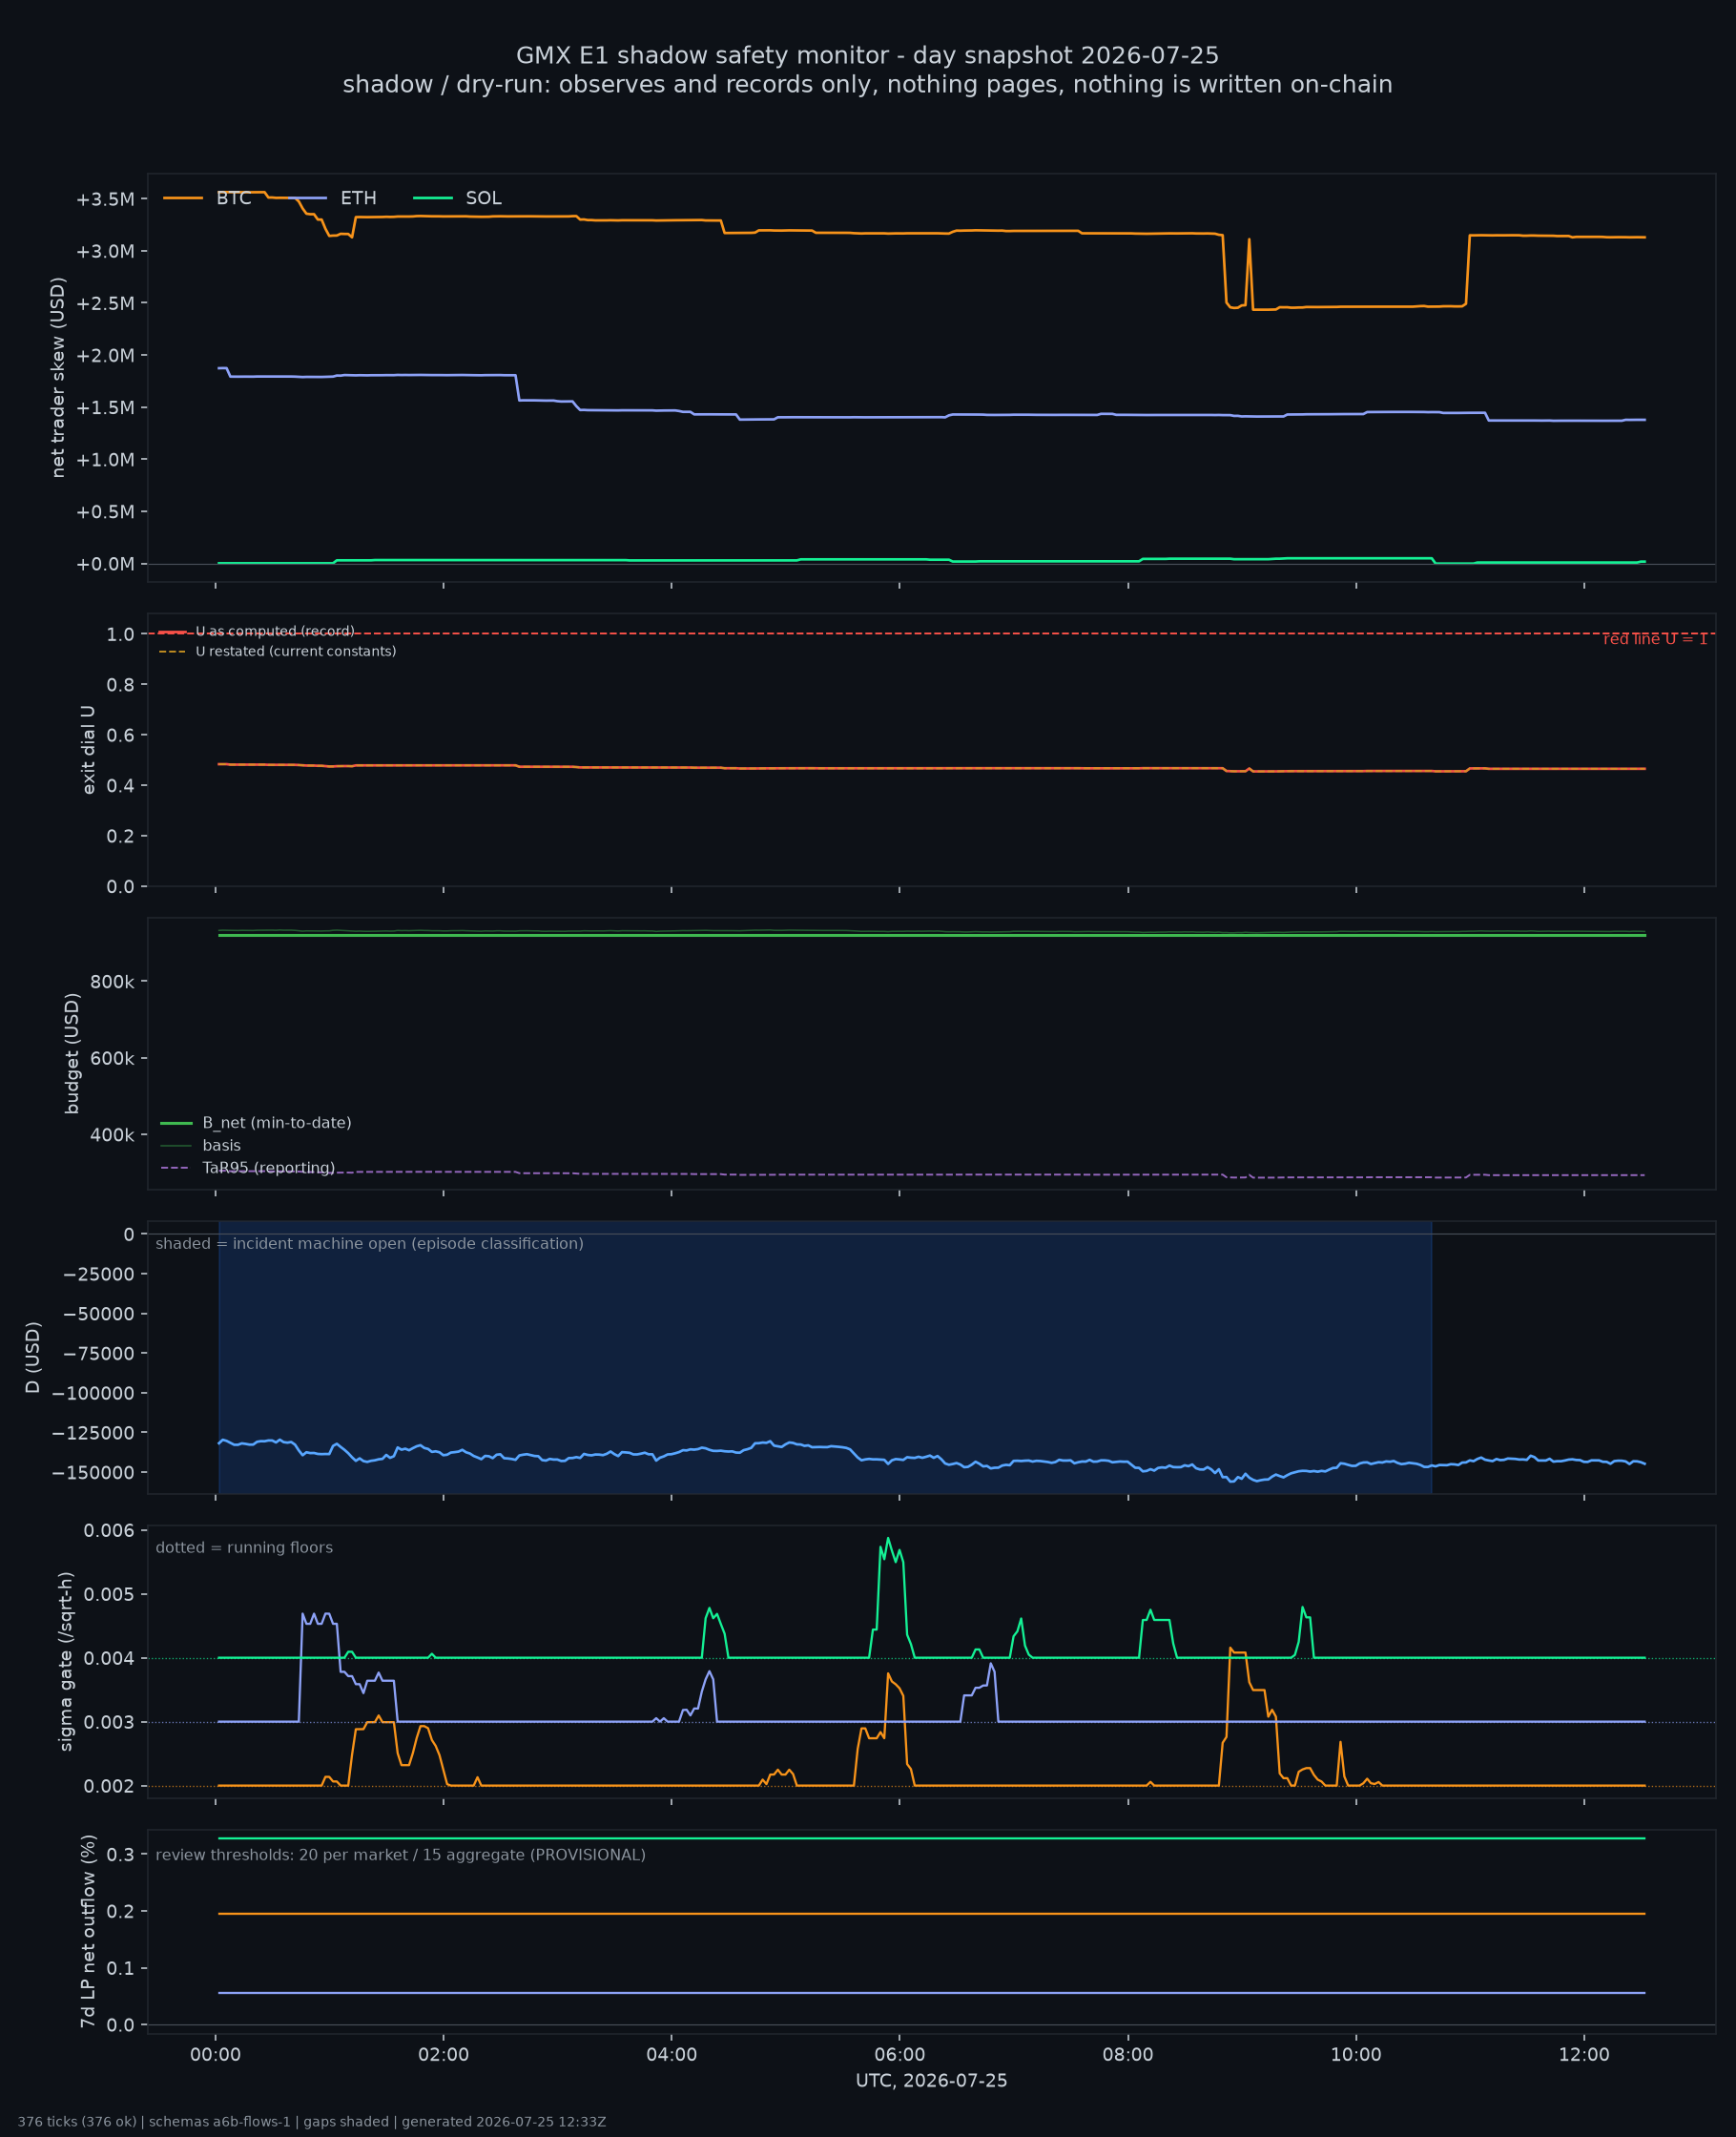Click the review thresholds PROVISIONAL note
This screenshot has height=2137, width=1736.
pyautogui.click(x=401, y=1855)
